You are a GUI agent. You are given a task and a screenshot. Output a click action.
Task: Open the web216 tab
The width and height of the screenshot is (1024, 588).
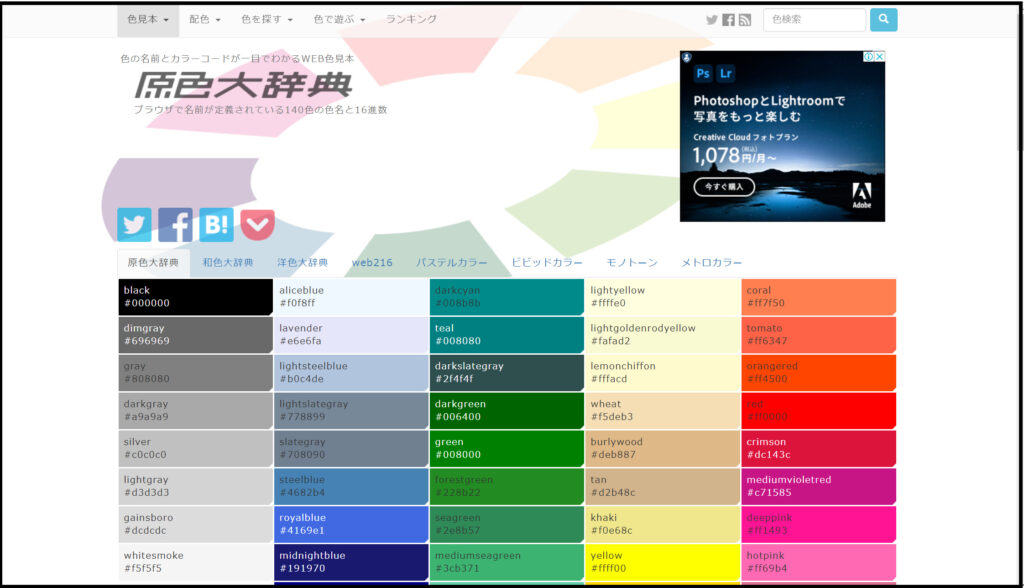click(372, 263)
